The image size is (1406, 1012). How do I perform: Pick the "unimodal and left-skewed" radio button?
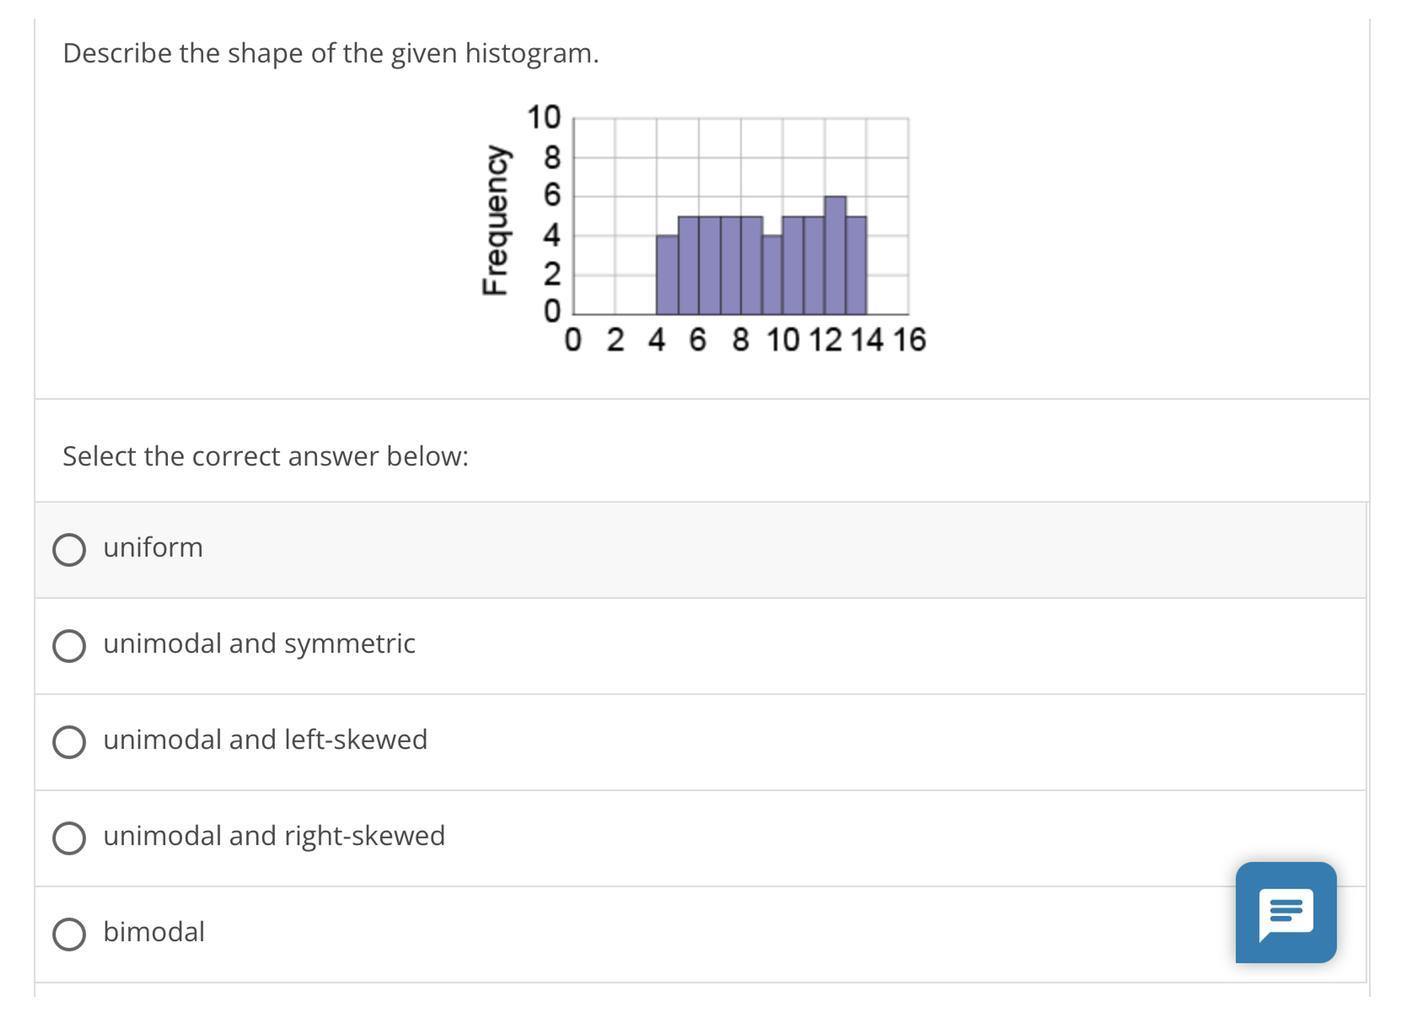pyautogui.click(x=69, y=741)
